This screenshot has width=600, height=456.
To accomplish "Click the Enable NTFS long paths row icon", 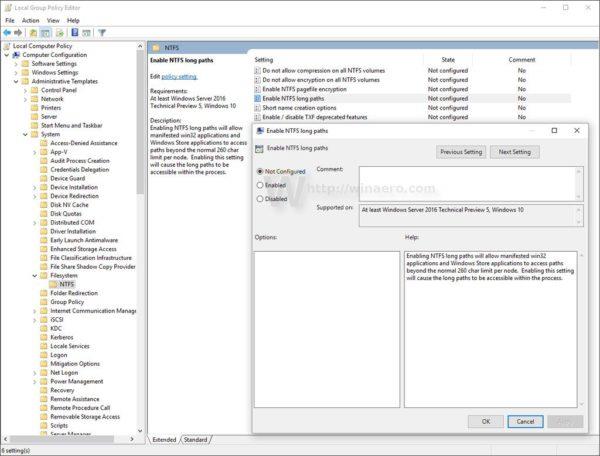I will coord(258,98).
